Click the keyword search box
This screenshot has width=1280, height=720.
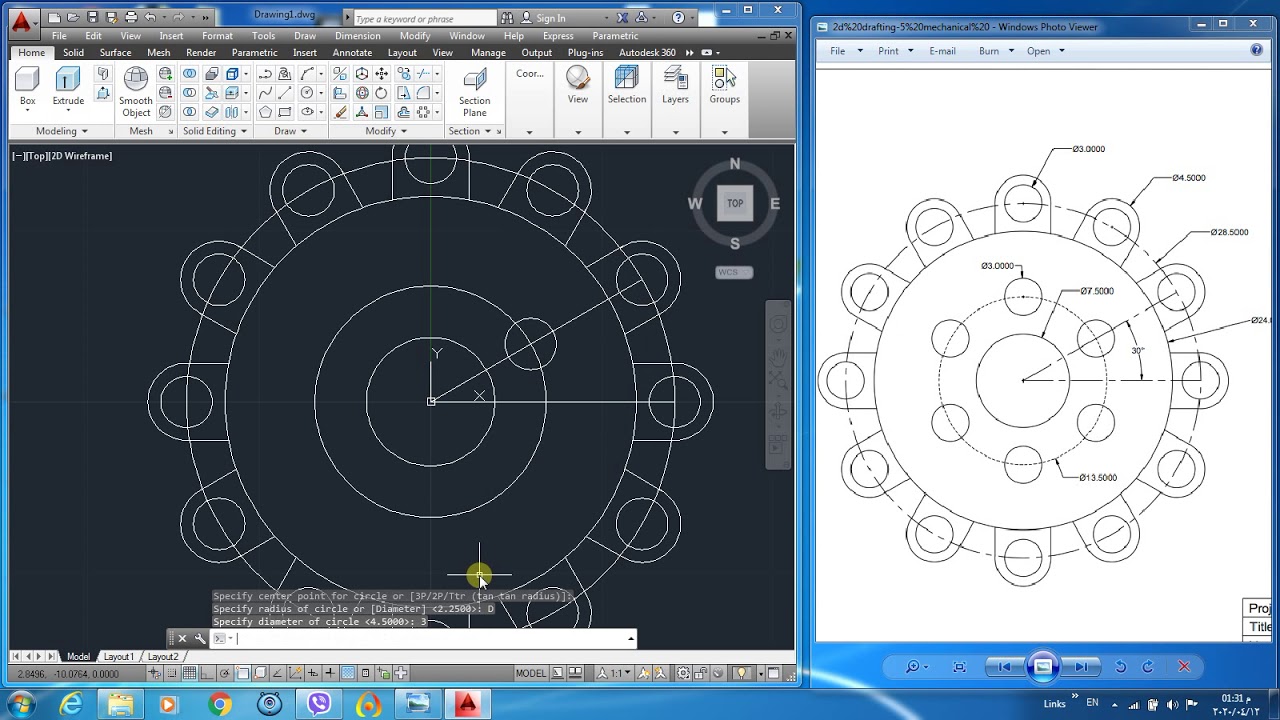[424, 18]
